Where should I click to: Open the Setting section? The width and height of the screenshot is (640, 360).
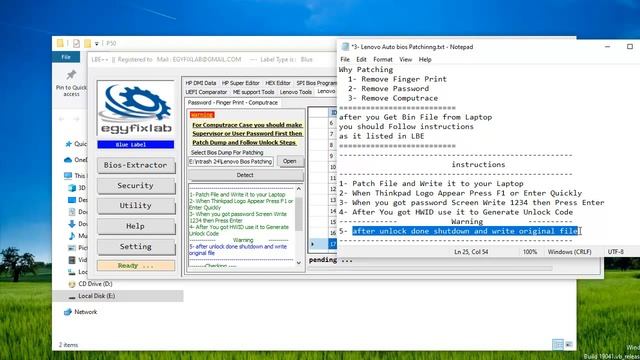click(x=136, y=247)
